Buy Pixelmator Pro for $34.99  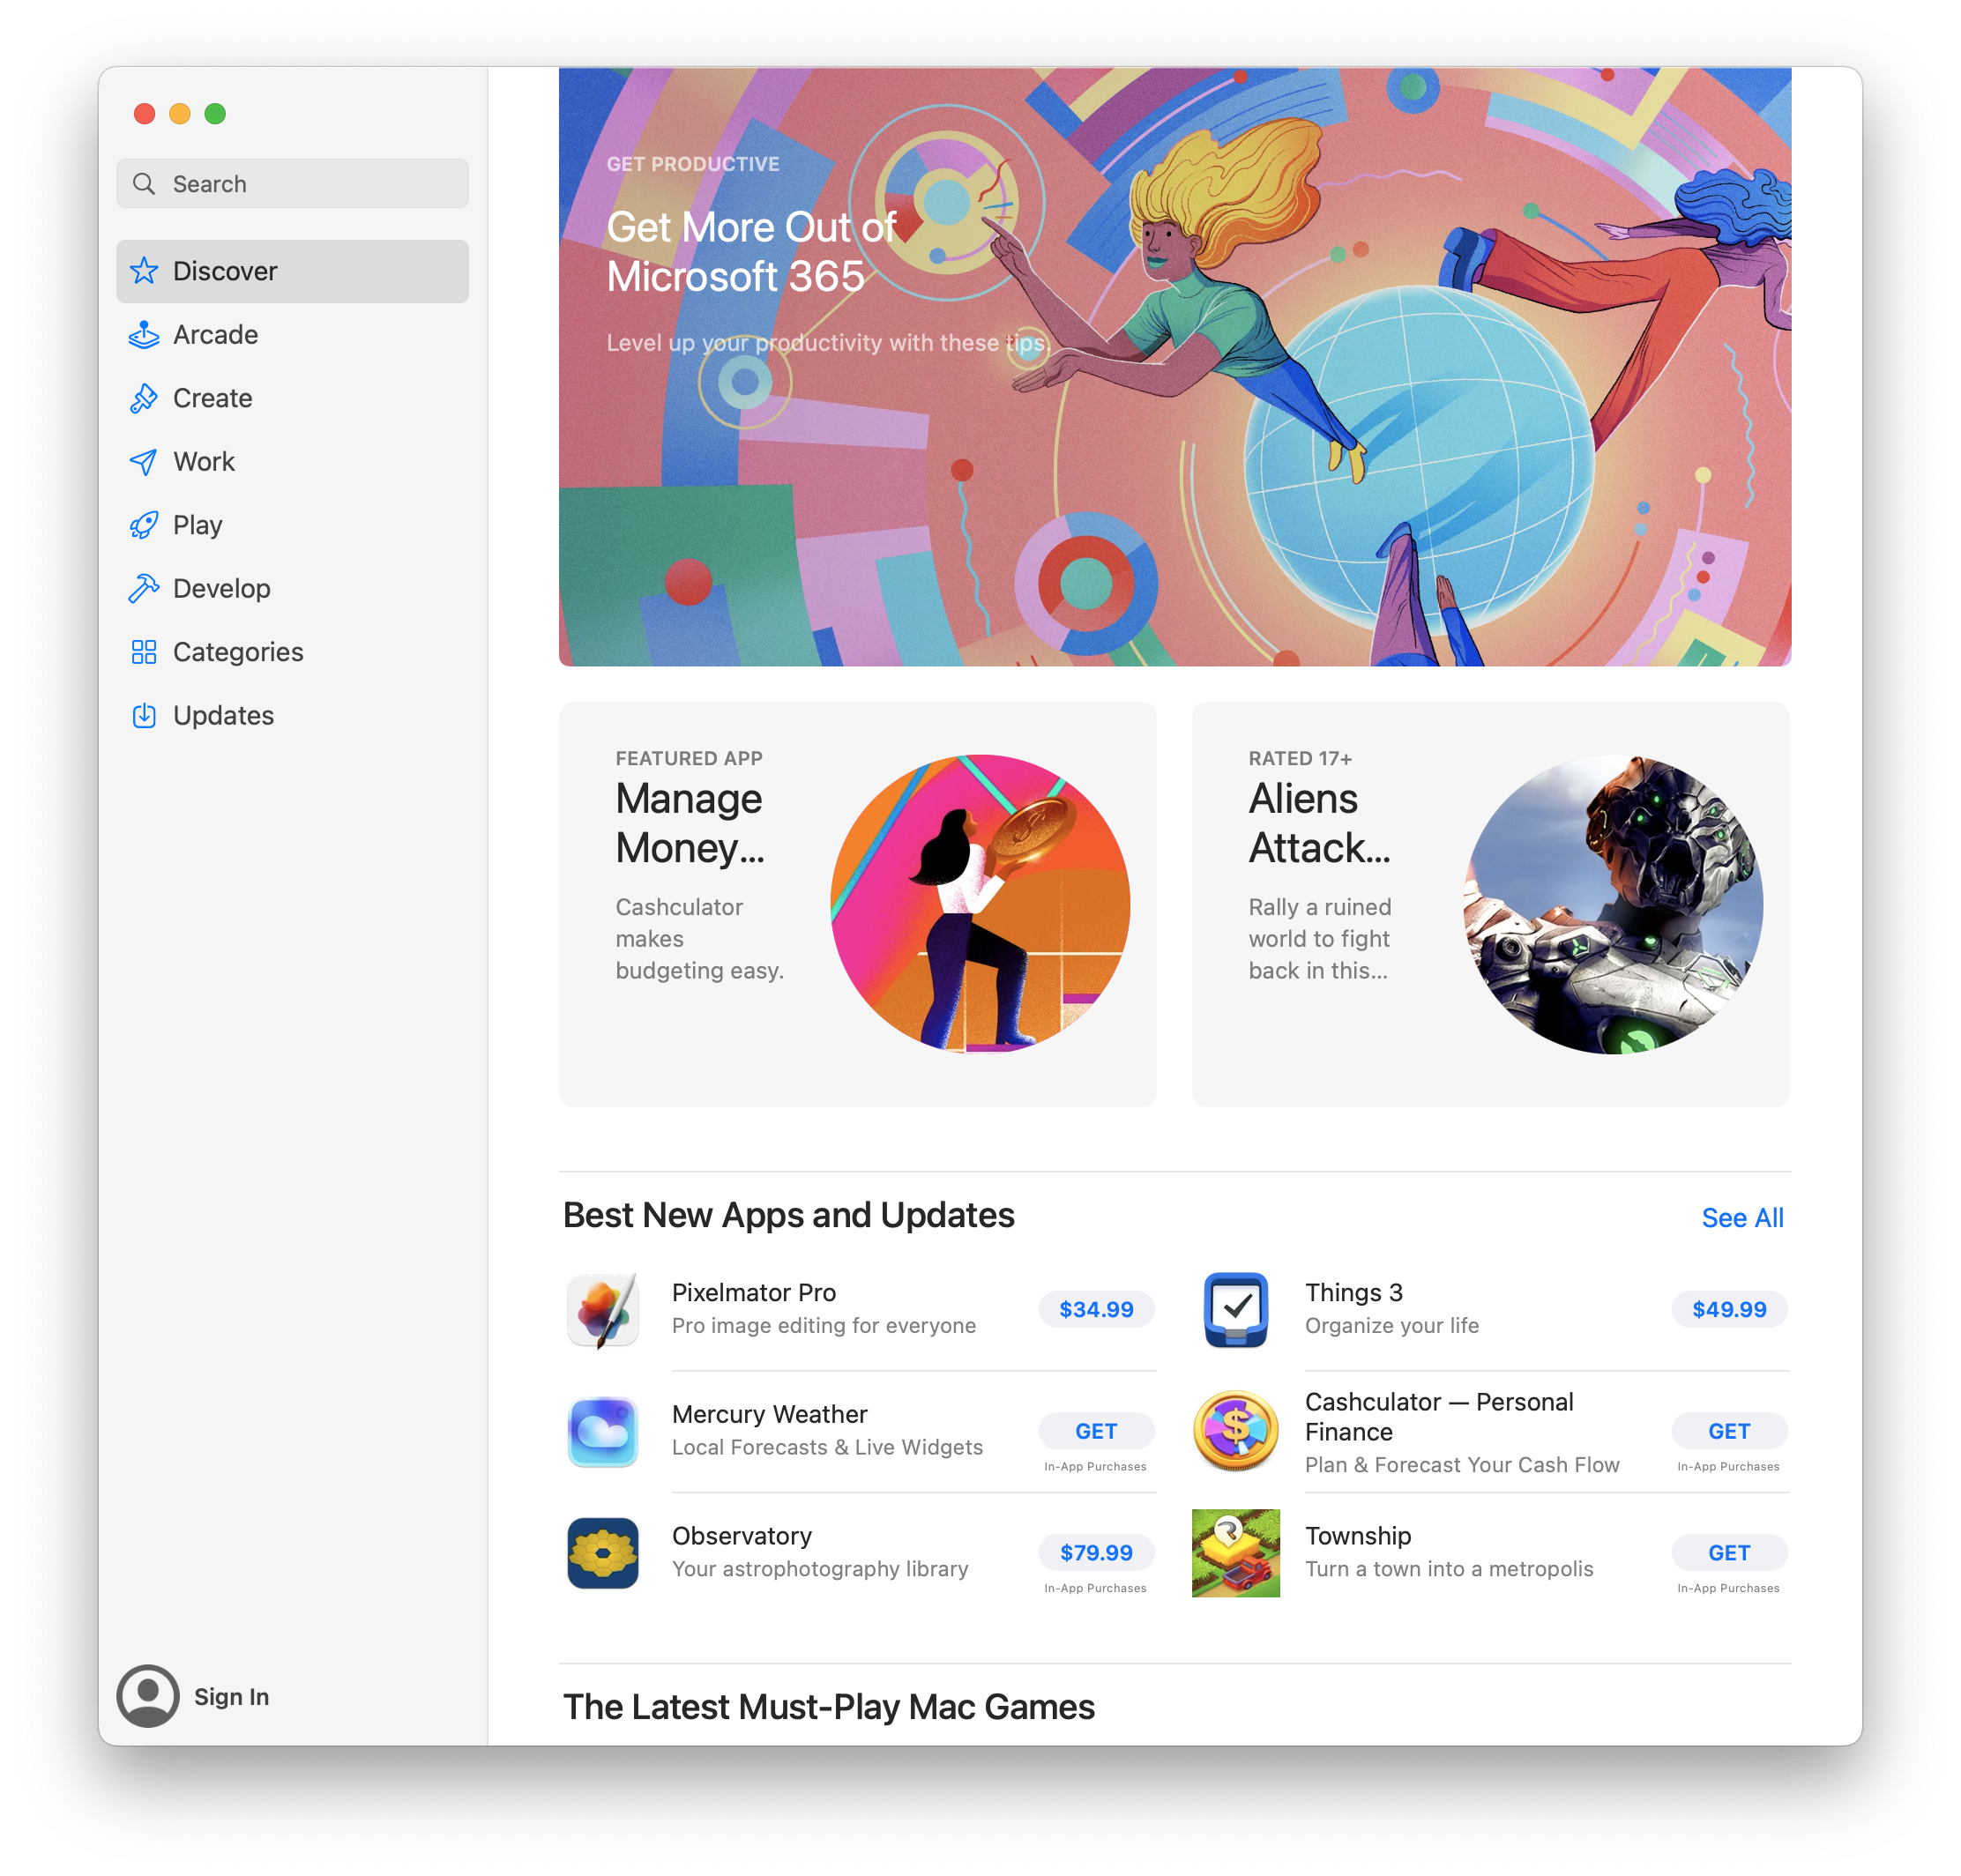click(1096, 1310)
